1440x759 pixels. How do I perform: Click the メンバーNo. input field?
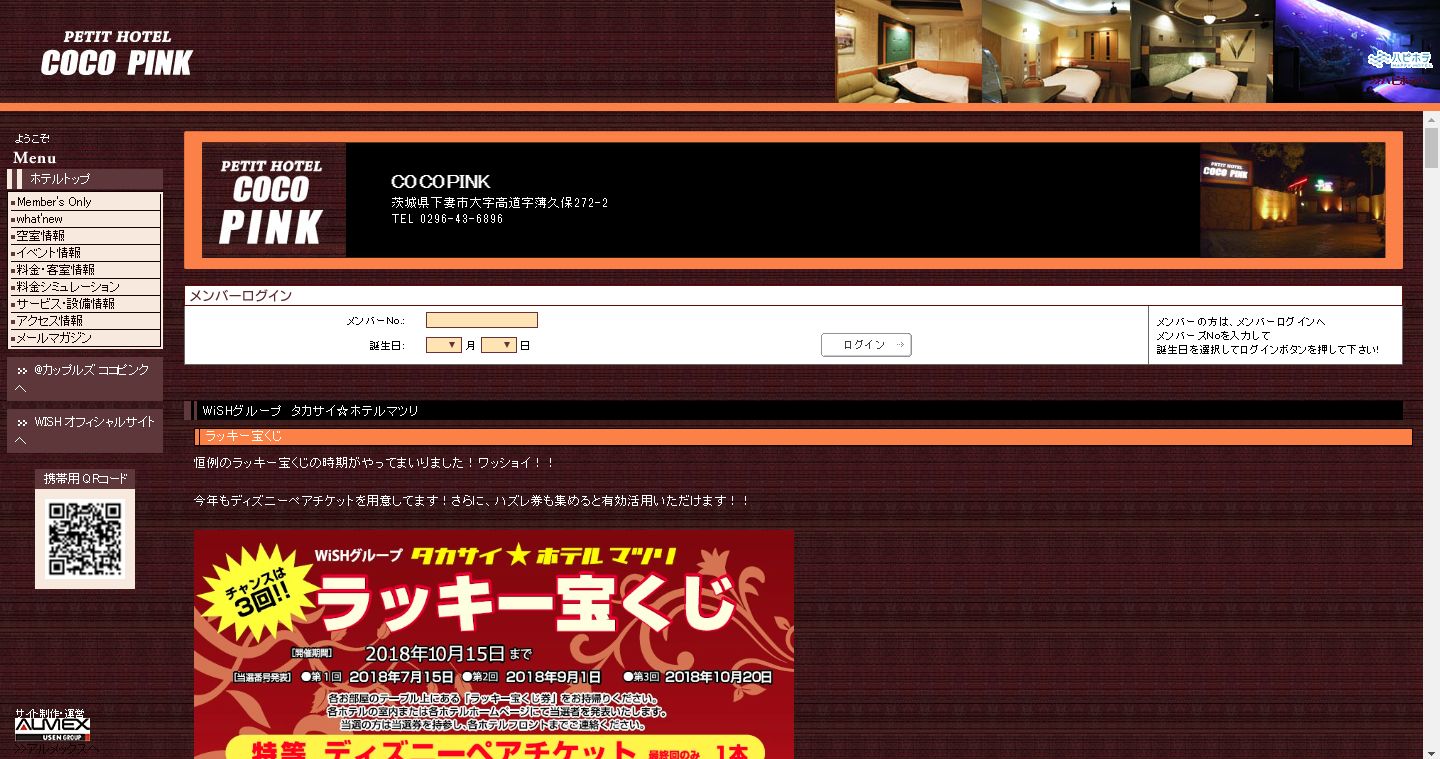tap(482, 320)
